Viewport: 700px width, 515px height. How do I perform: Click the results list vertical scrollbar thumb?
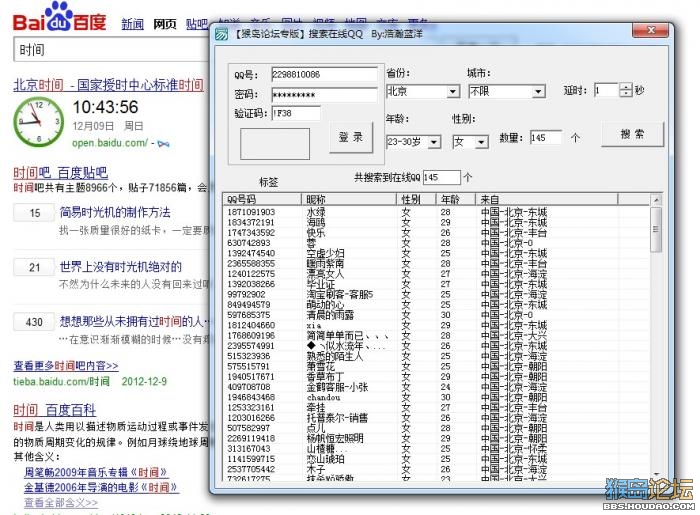[x=656, y=230]
